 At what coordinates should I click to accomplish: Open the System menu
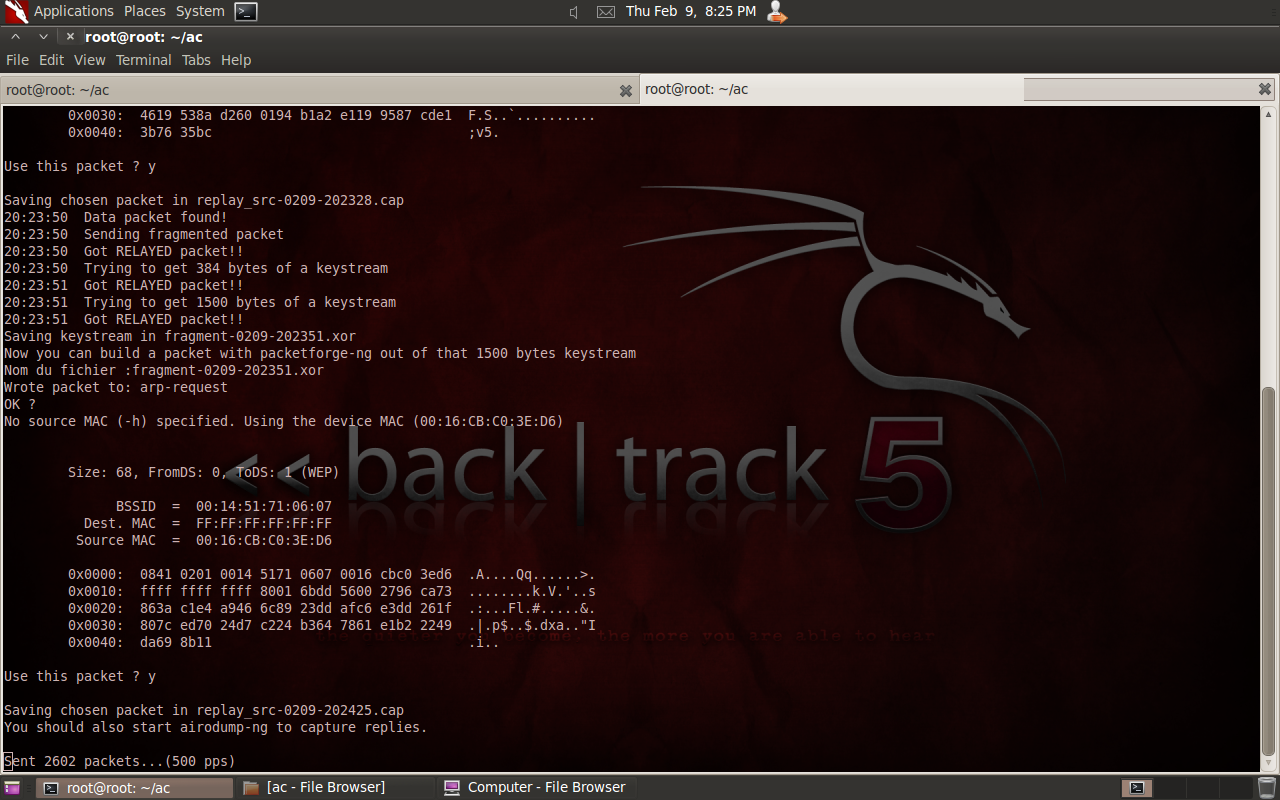[x=200, y=11]
